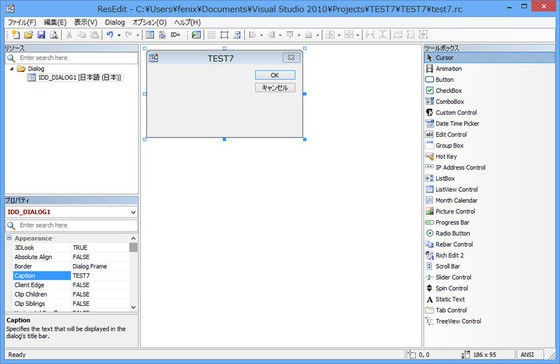Image resolution: width=560 pixels, height=364 pixels.
Task: Select the Hot Key tool
Action: click(x=489, y=156)
